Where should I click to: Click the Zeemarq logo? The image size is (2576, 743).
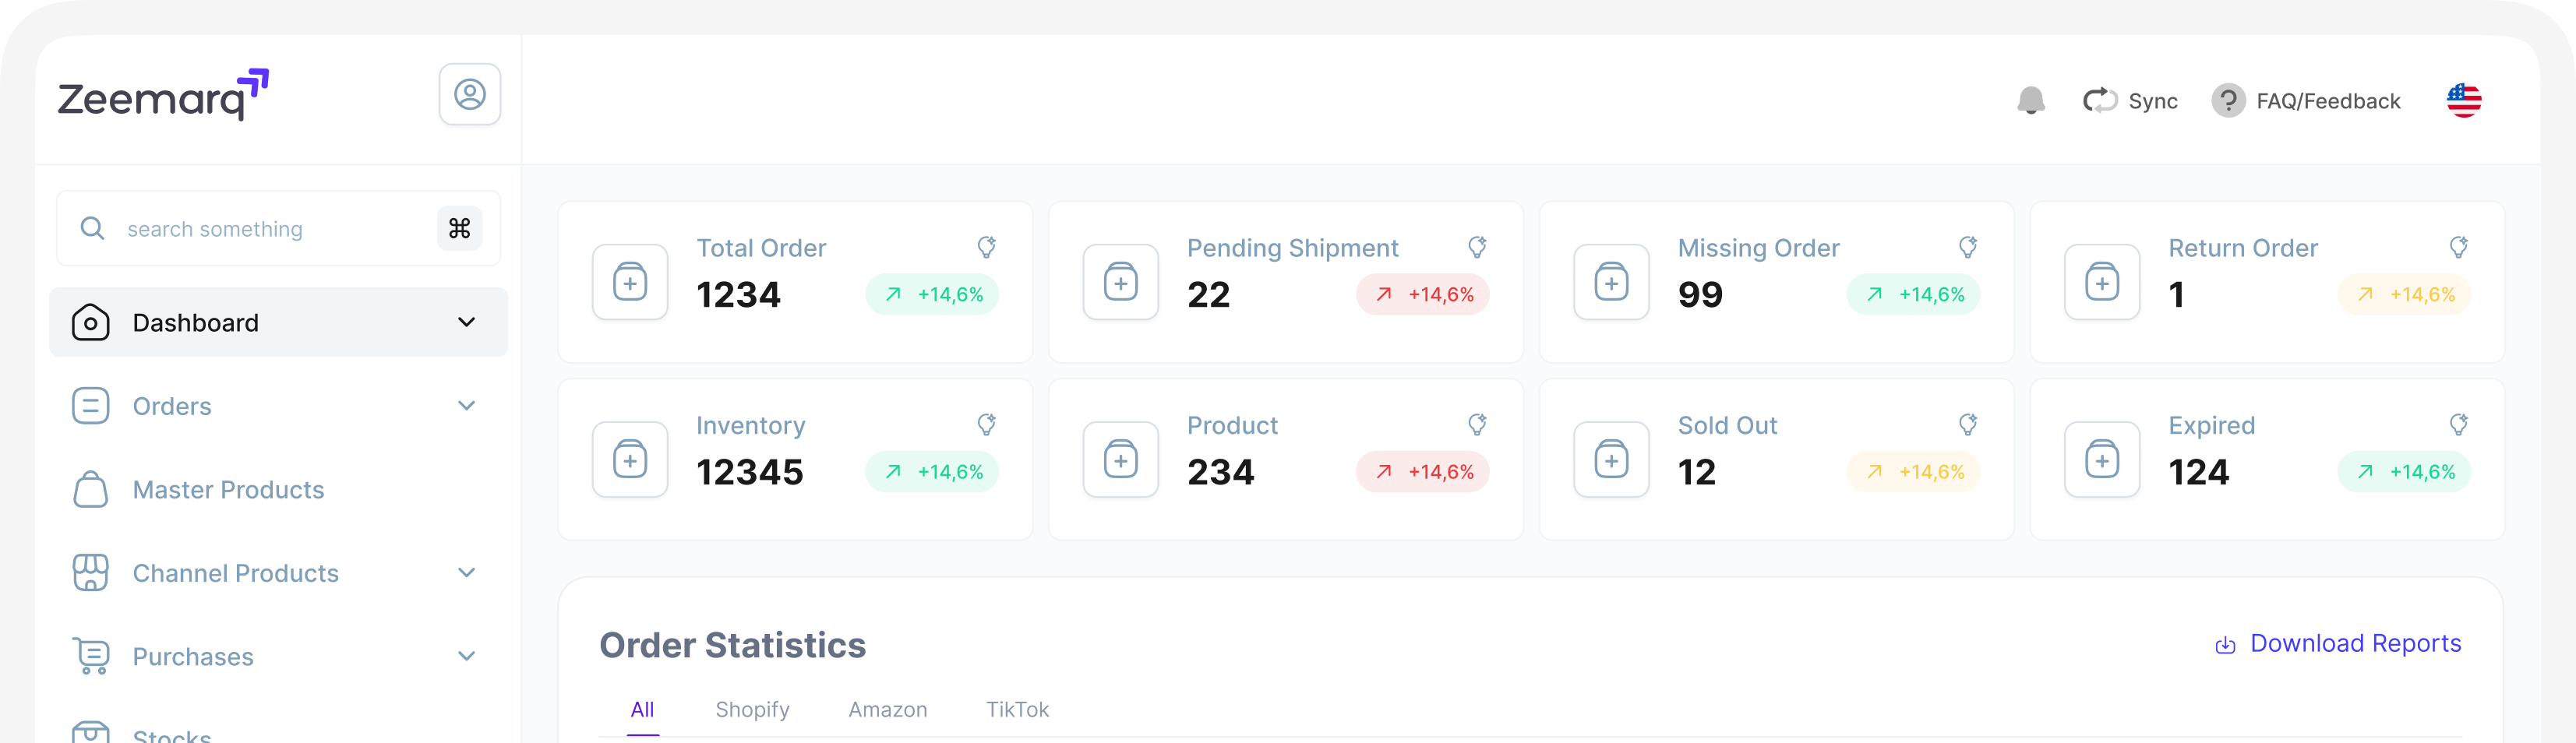[x=160, y=96]
